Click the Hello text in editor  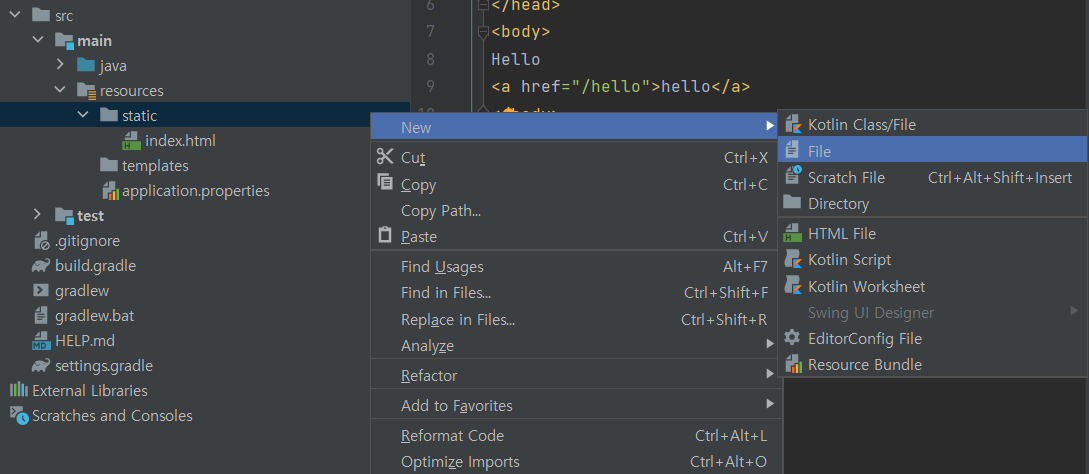coord(515,60)
